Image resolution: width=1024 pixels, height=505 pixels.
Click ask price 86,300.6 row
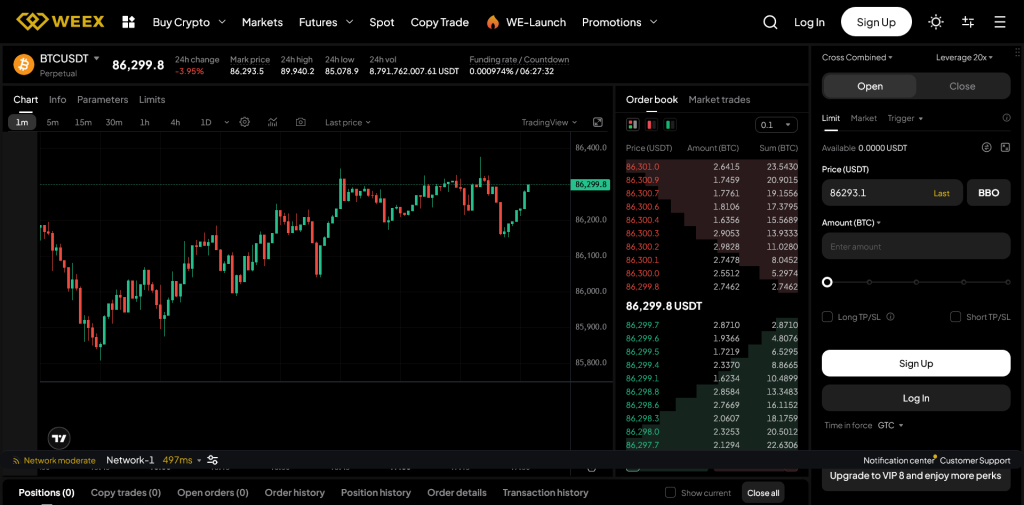(712, 206)
